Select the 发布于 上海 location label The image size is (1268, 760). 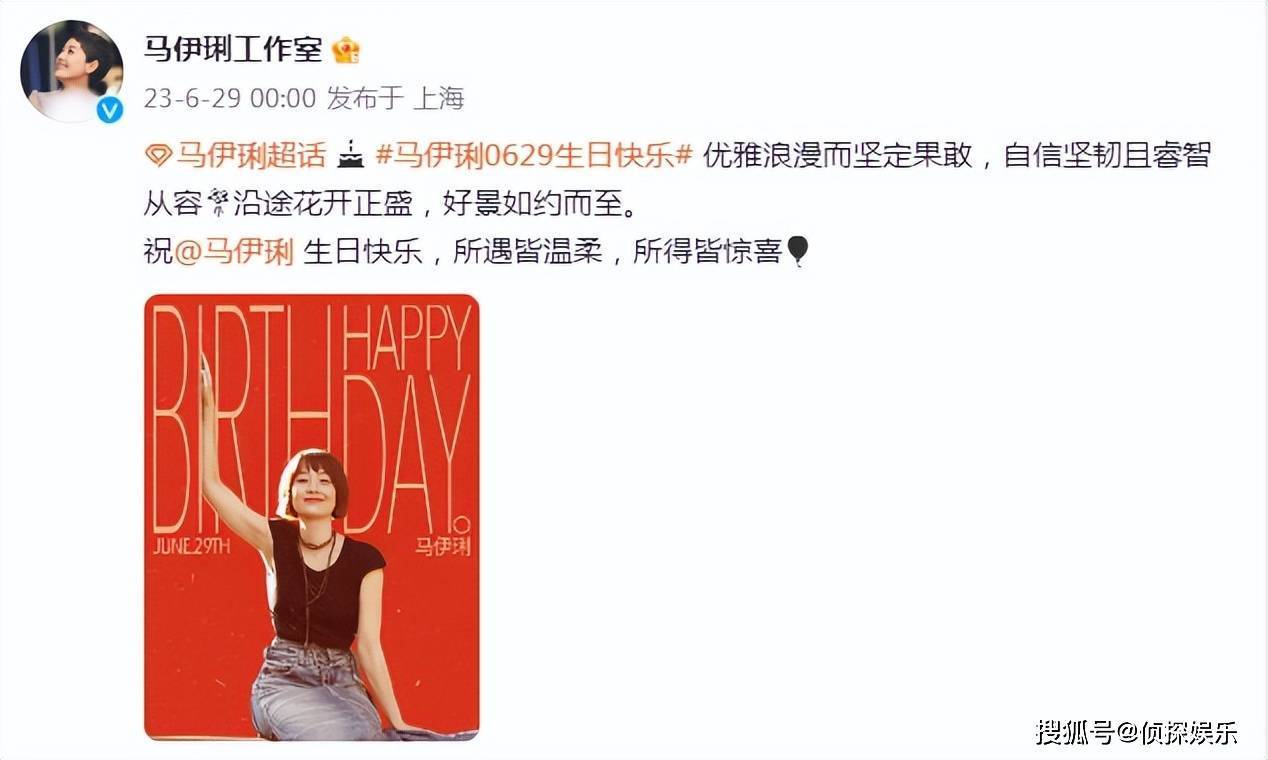click(397, 98)
